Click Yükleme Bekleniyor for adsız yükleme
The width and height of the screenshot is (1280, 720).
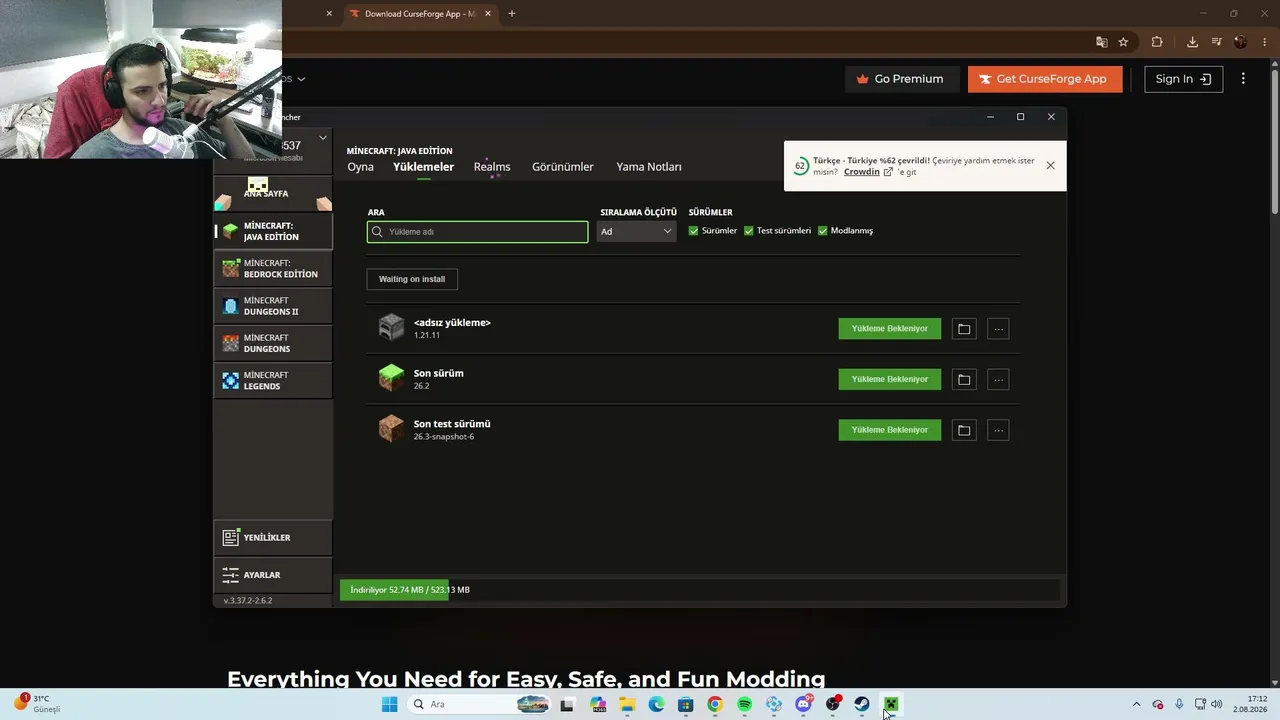890,329
